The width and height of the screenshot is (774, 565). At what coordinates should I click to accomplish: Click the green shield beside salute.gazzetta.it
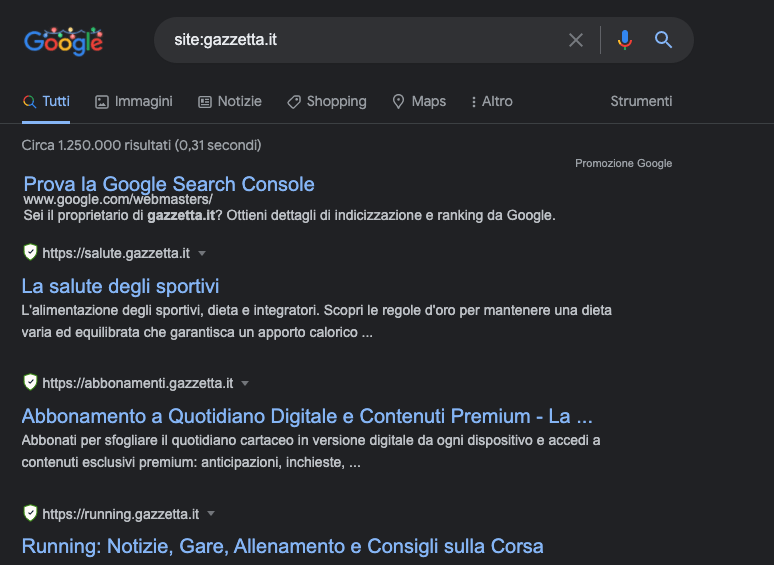click(x=31, y=252)
